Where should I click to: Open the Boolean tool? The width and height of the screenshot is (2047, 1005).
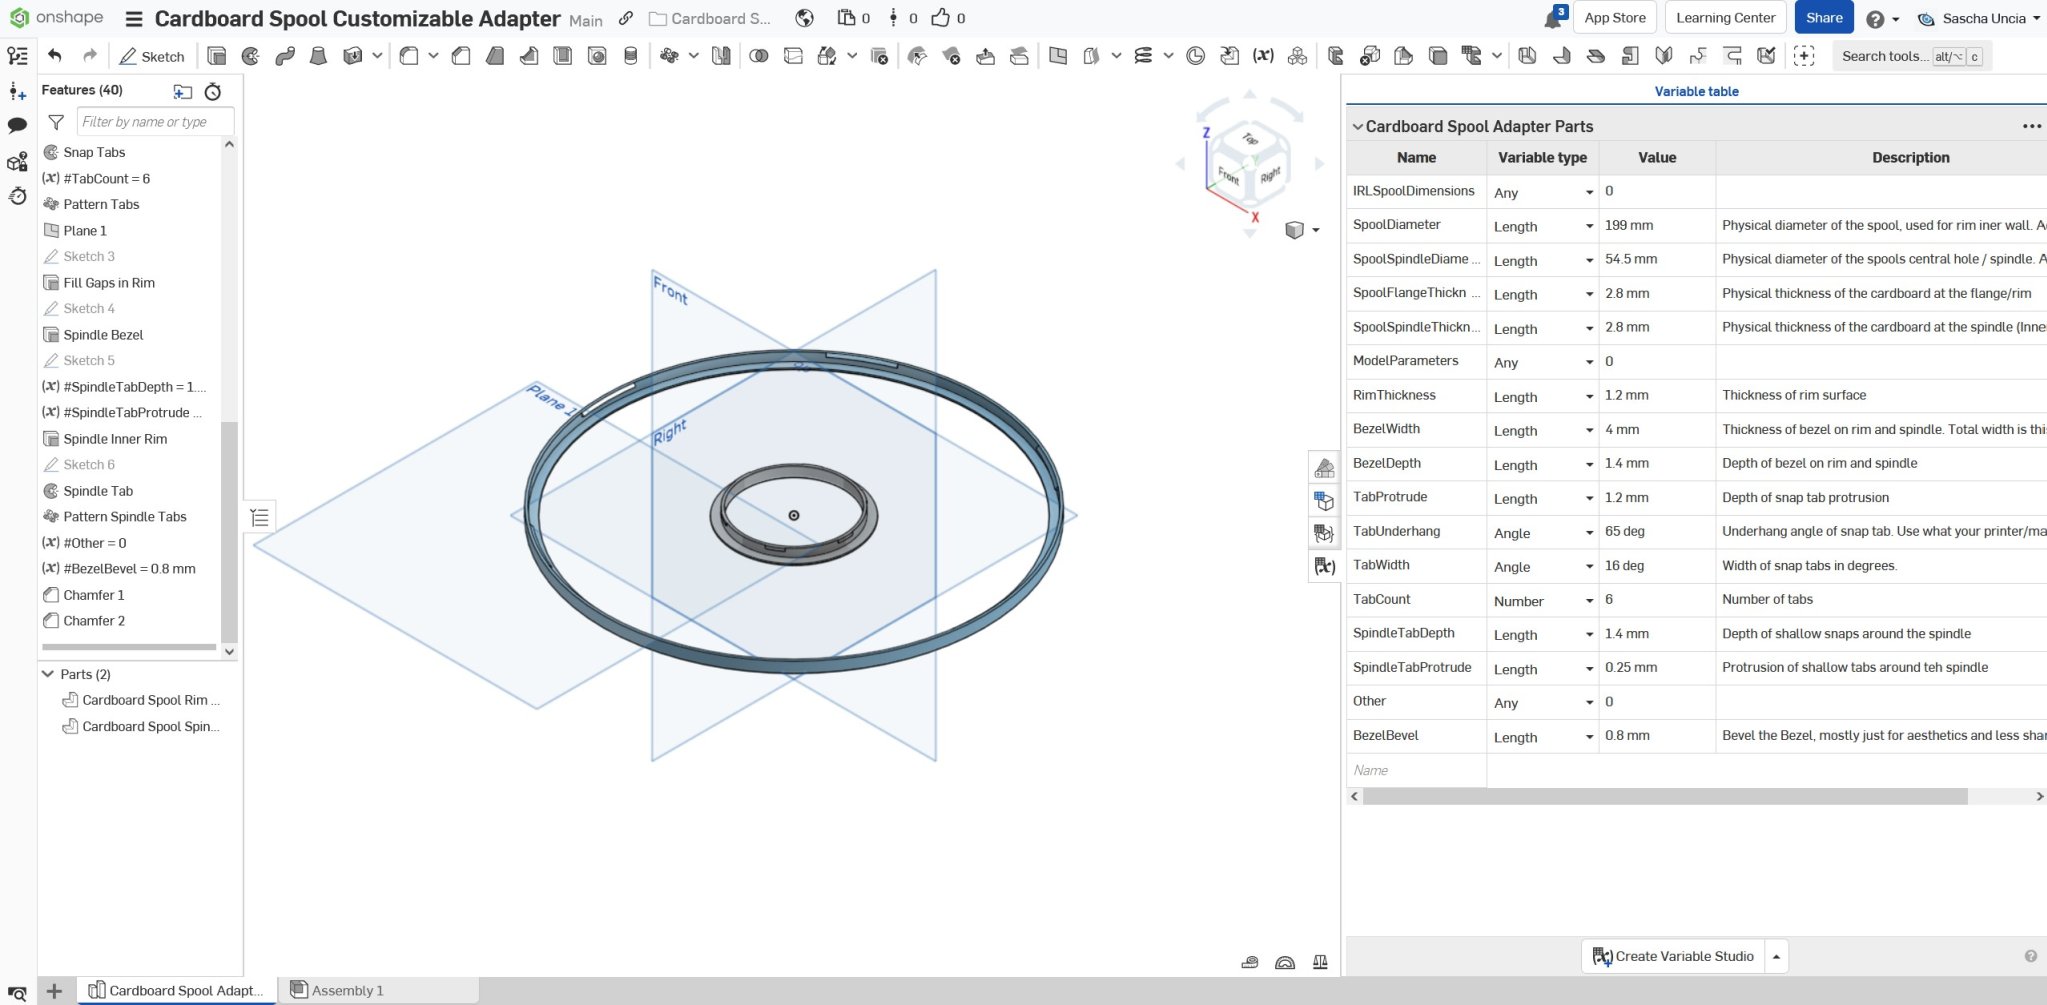click(x=759, y=56)
